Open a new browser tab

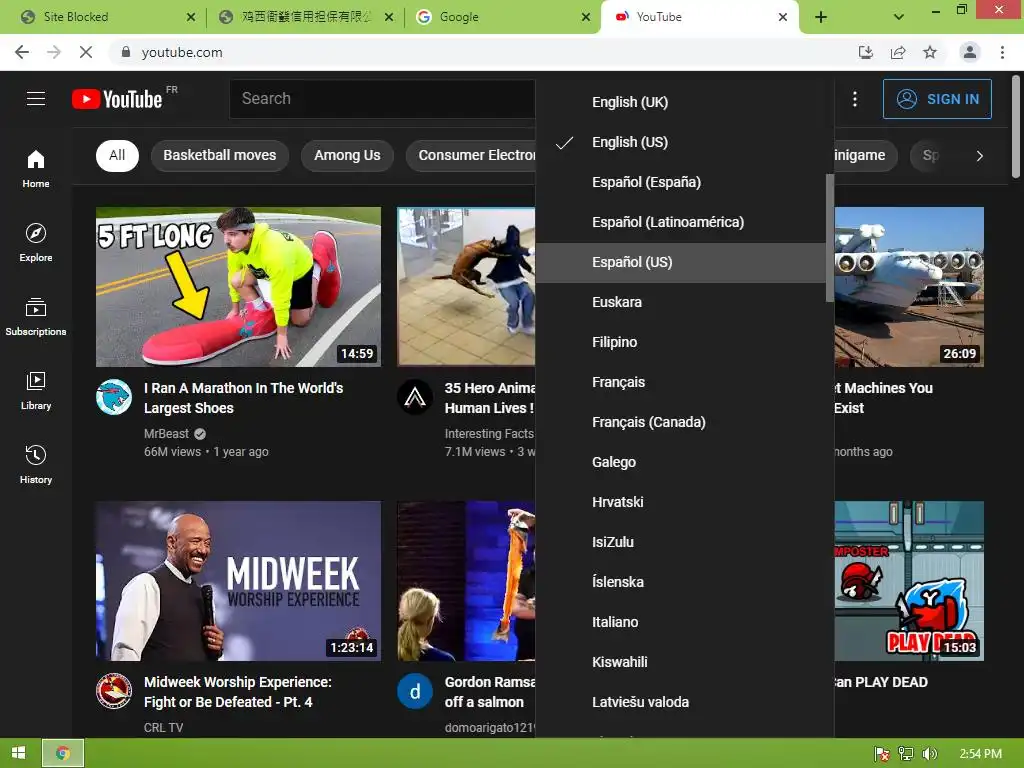(x=821, y=17)
